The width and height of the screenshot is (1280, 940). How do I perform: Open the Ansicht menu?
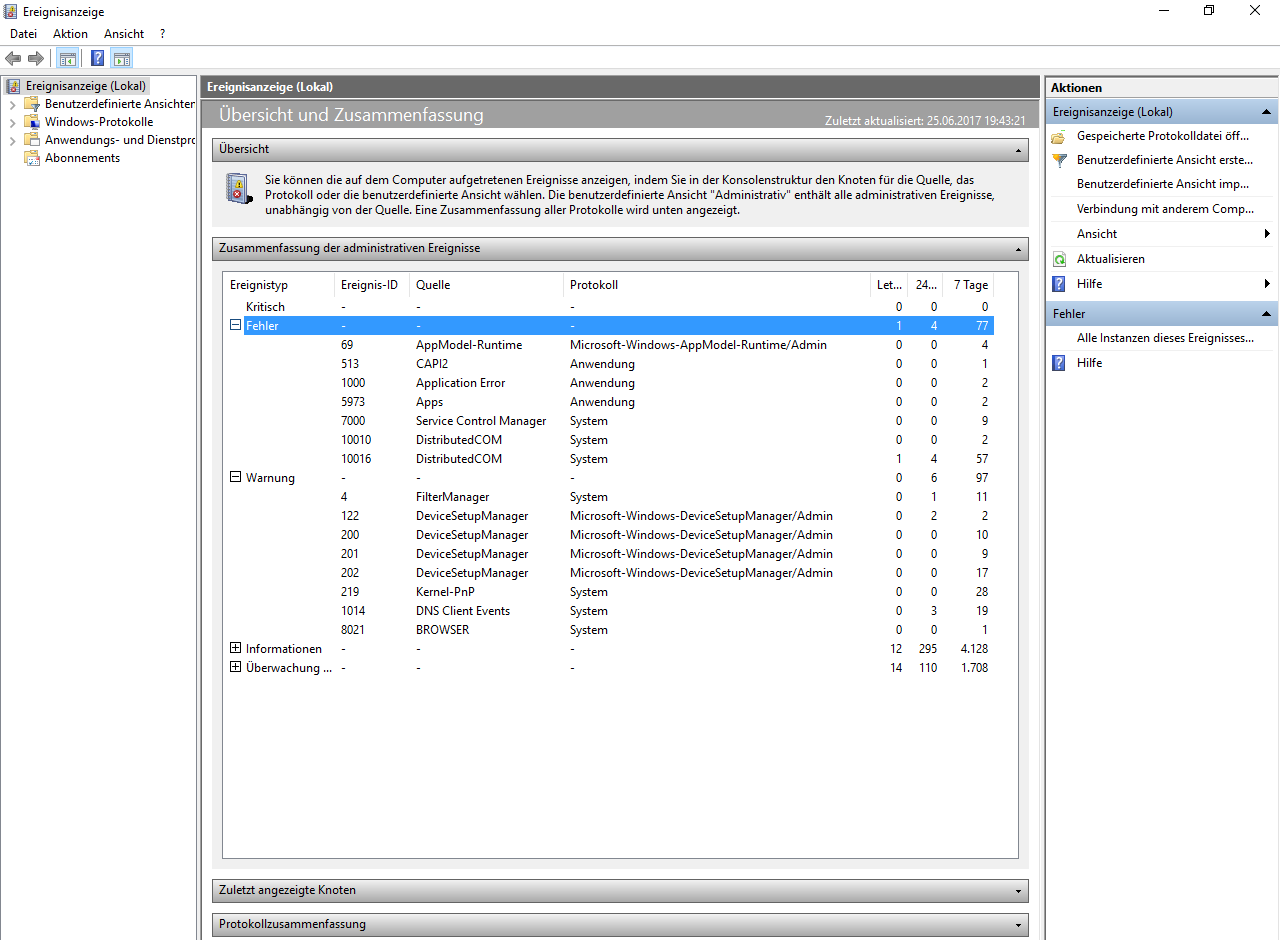pyautogui.click(x=124, y=34)
